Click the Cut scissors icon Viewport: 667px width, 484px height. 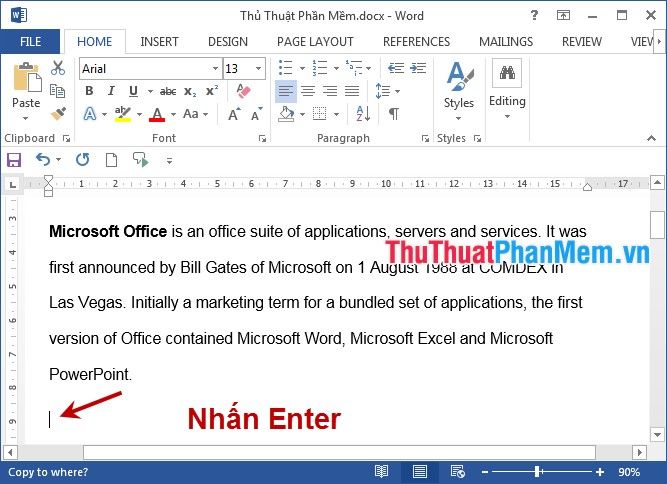(x=58, y=68)
